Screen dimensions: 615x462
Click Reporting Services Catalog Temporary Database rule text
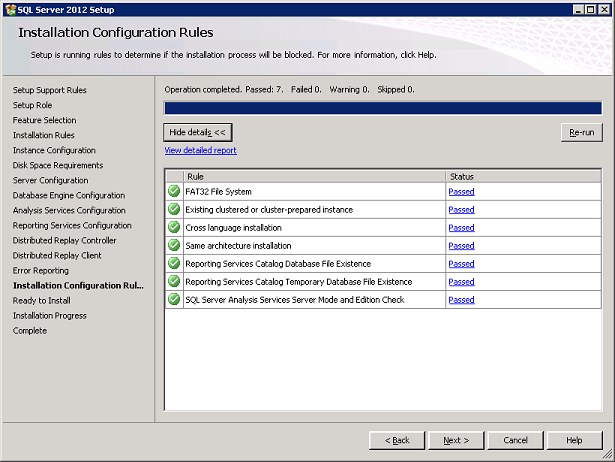point(299,282)
